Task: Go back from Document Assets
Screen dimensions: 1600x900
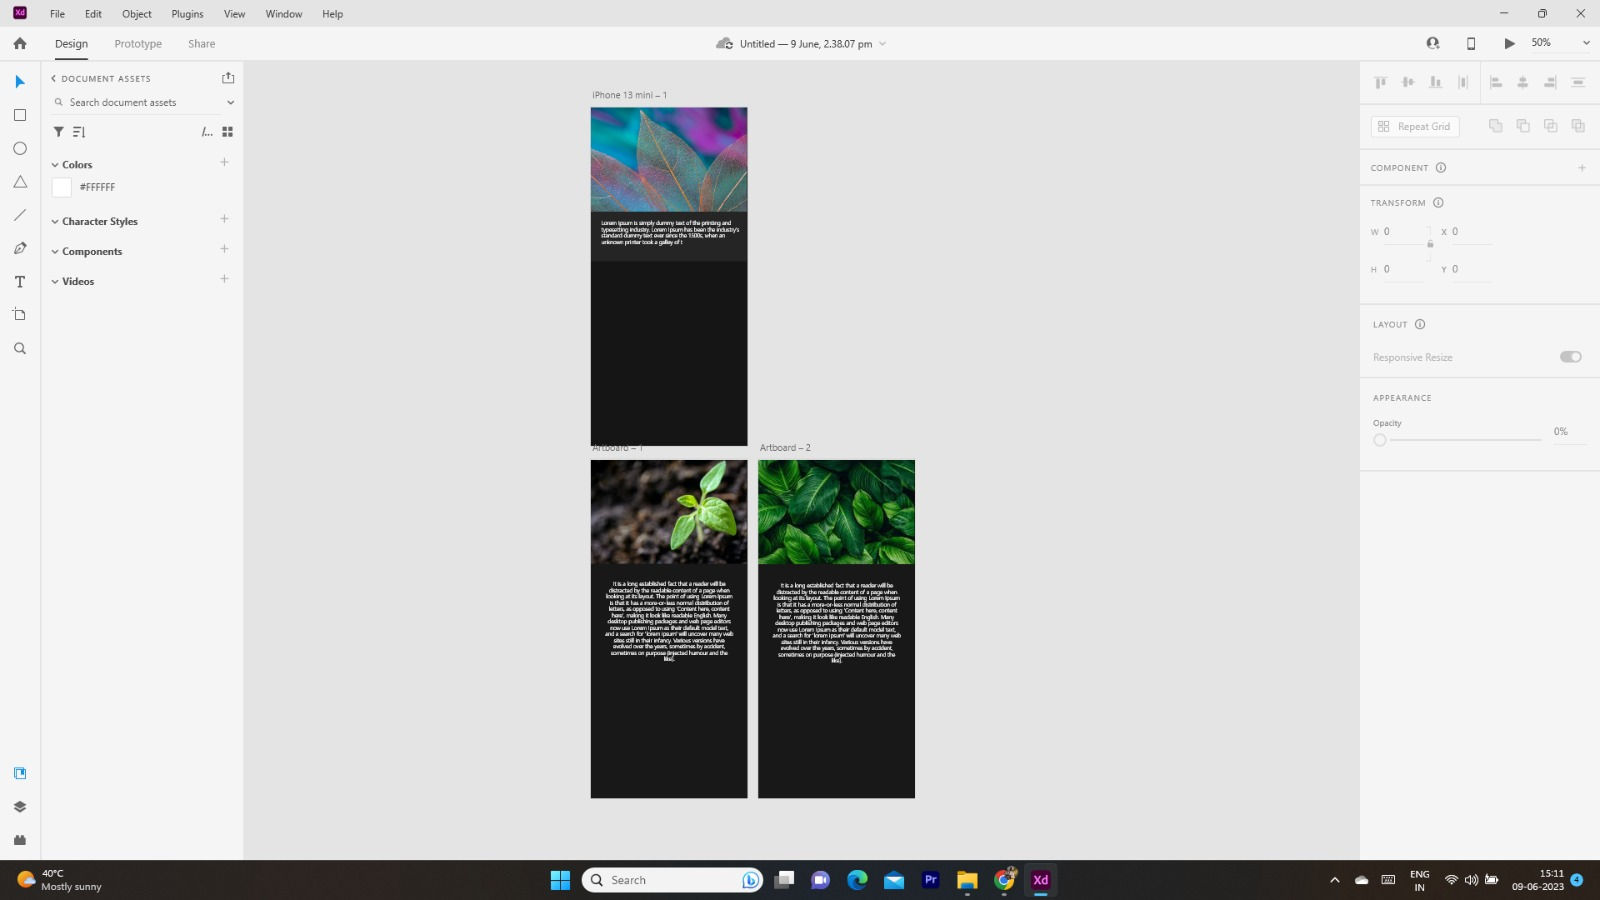Action: (54, 78)
